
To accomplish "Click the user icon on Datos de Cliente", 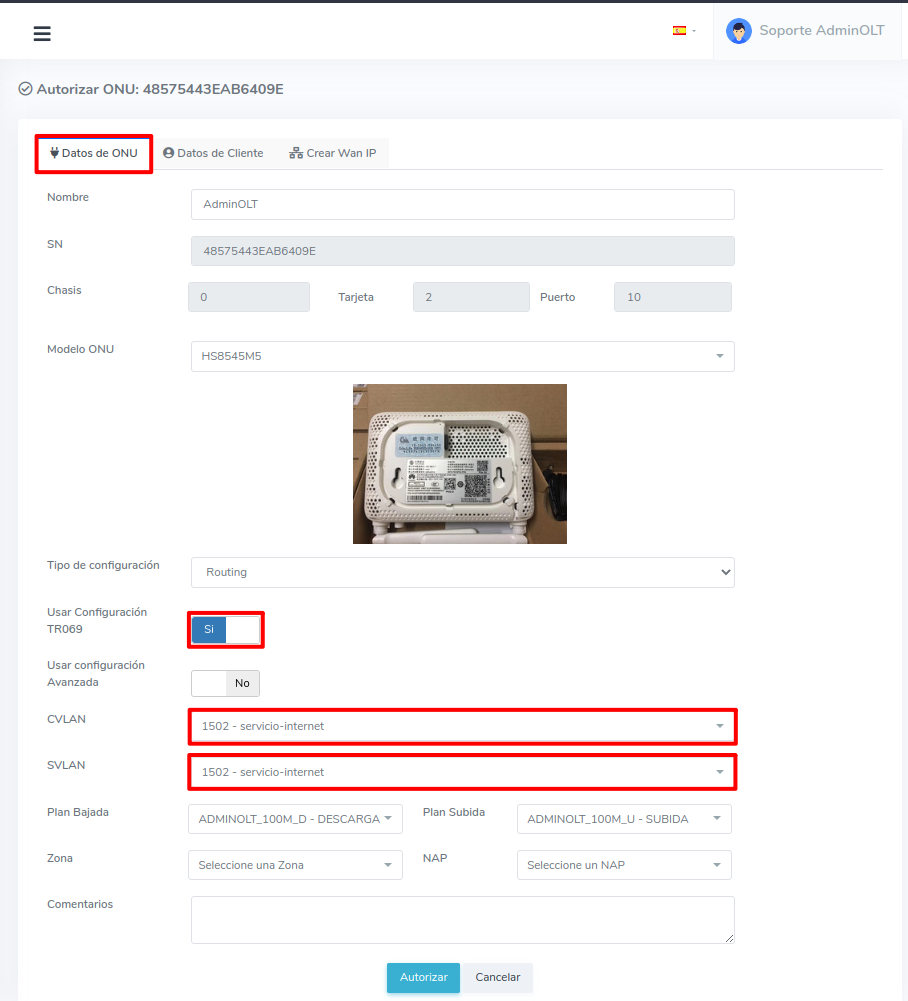I will 169,153.
